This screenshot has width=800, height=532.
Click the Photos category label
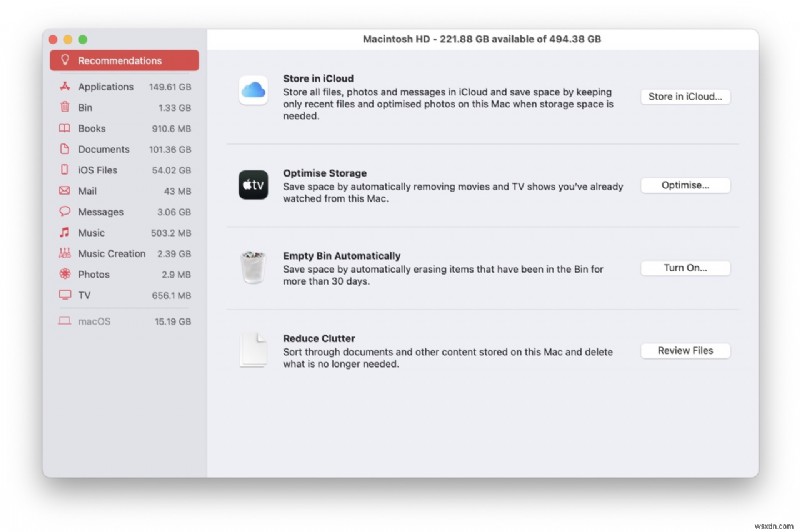point(94,274)
